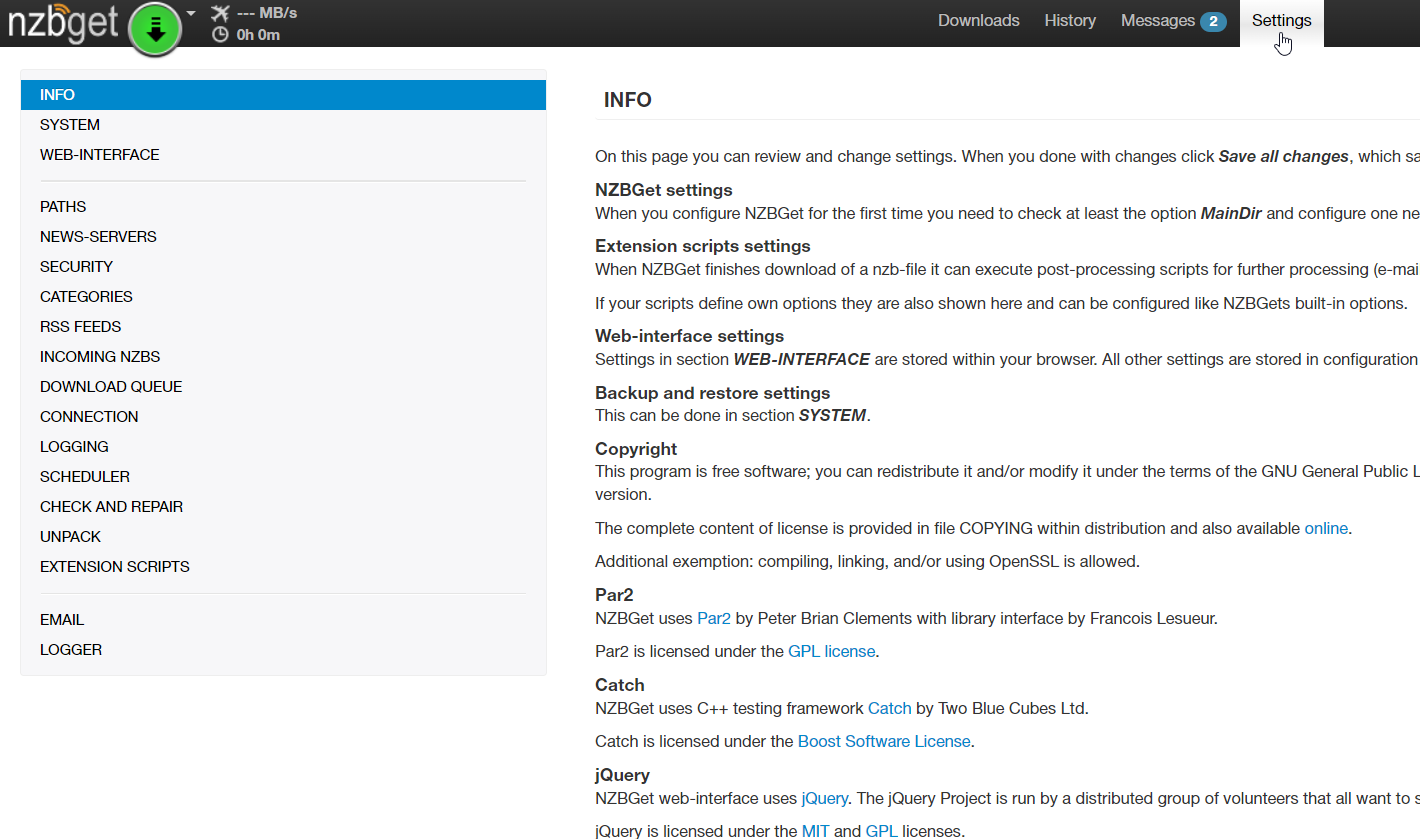Click the 'Backup and restore settings' heading
The height and width of the screenshot is (839, 1420).
[x=713, y=393]
